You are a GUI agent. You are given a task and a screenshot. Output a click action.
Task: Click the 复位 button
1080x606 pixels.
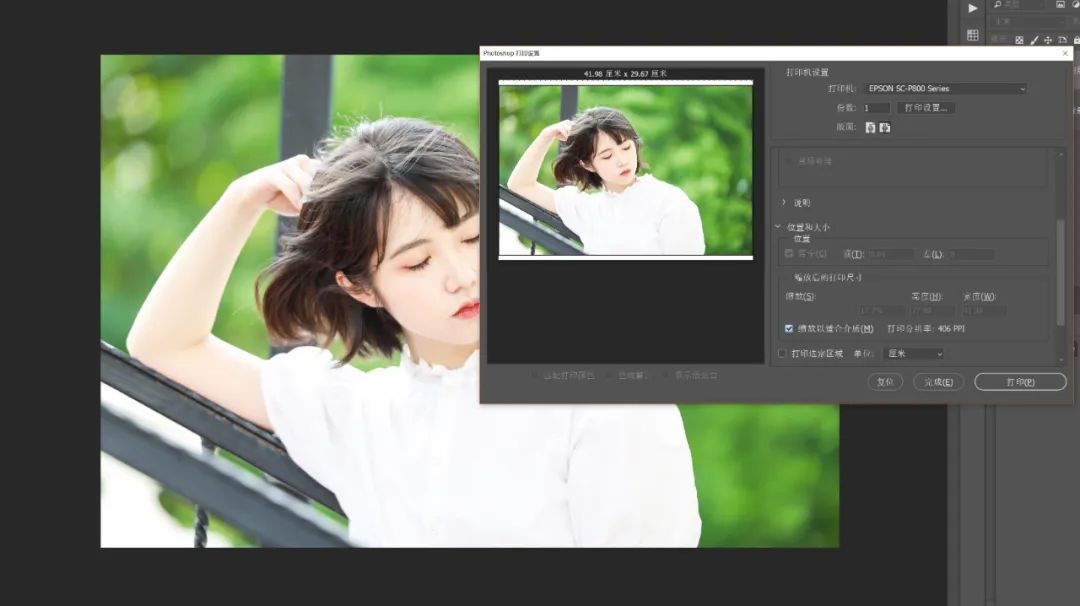884,381
